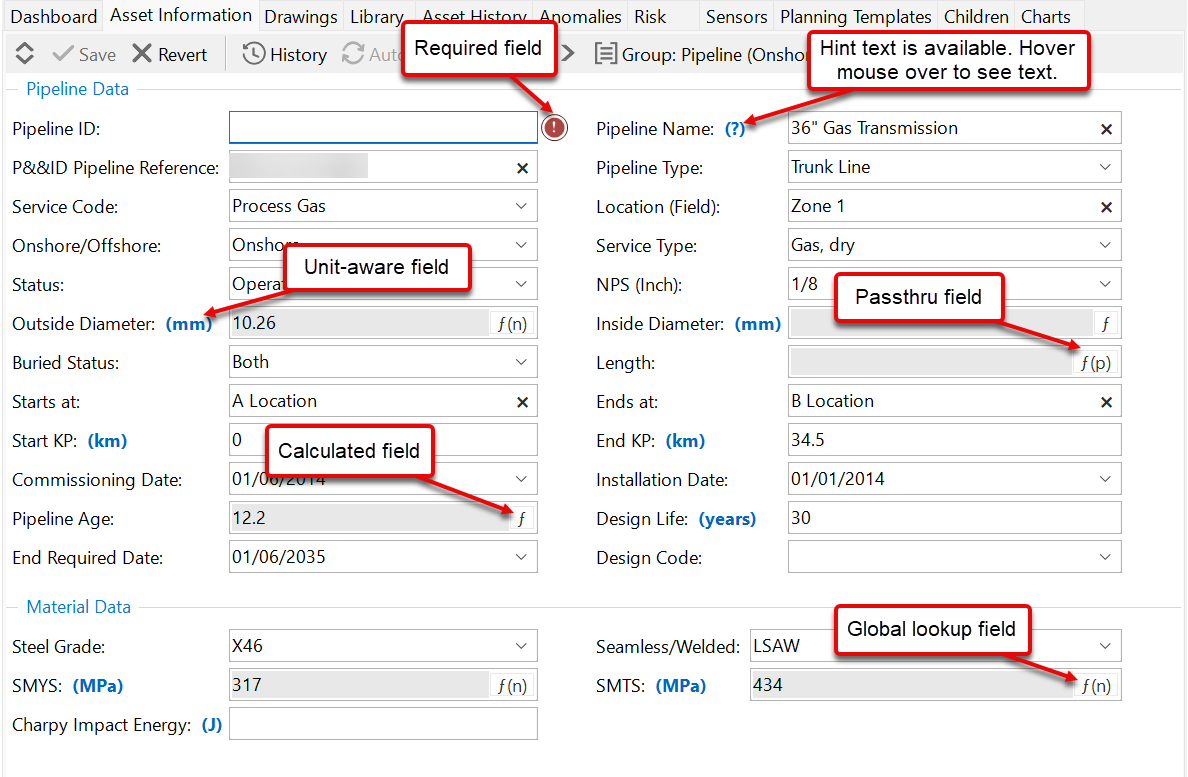
Task: Click the Auto refresh arrows icon
Action: click(353, 54)
